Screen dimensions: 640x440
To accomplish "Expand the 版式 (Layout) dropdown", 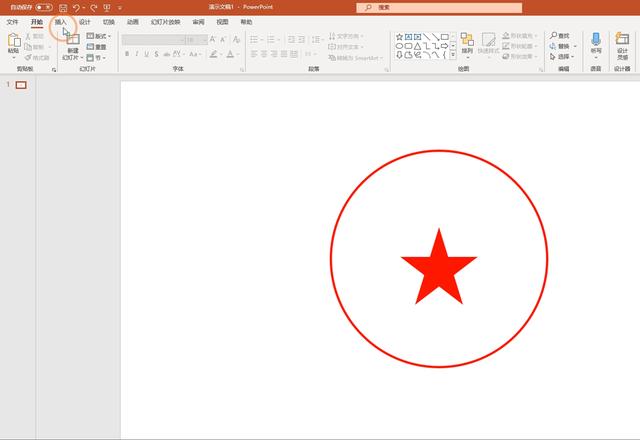I will point(99,36).
